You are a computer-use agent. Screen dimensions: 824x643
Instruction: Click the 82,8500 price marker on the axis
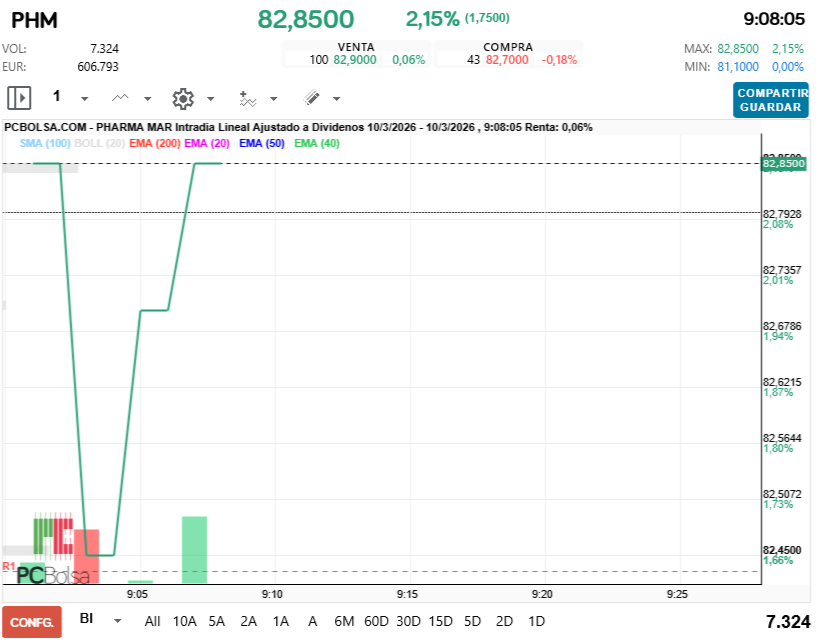pyautogui.click(x=783, y=162)
